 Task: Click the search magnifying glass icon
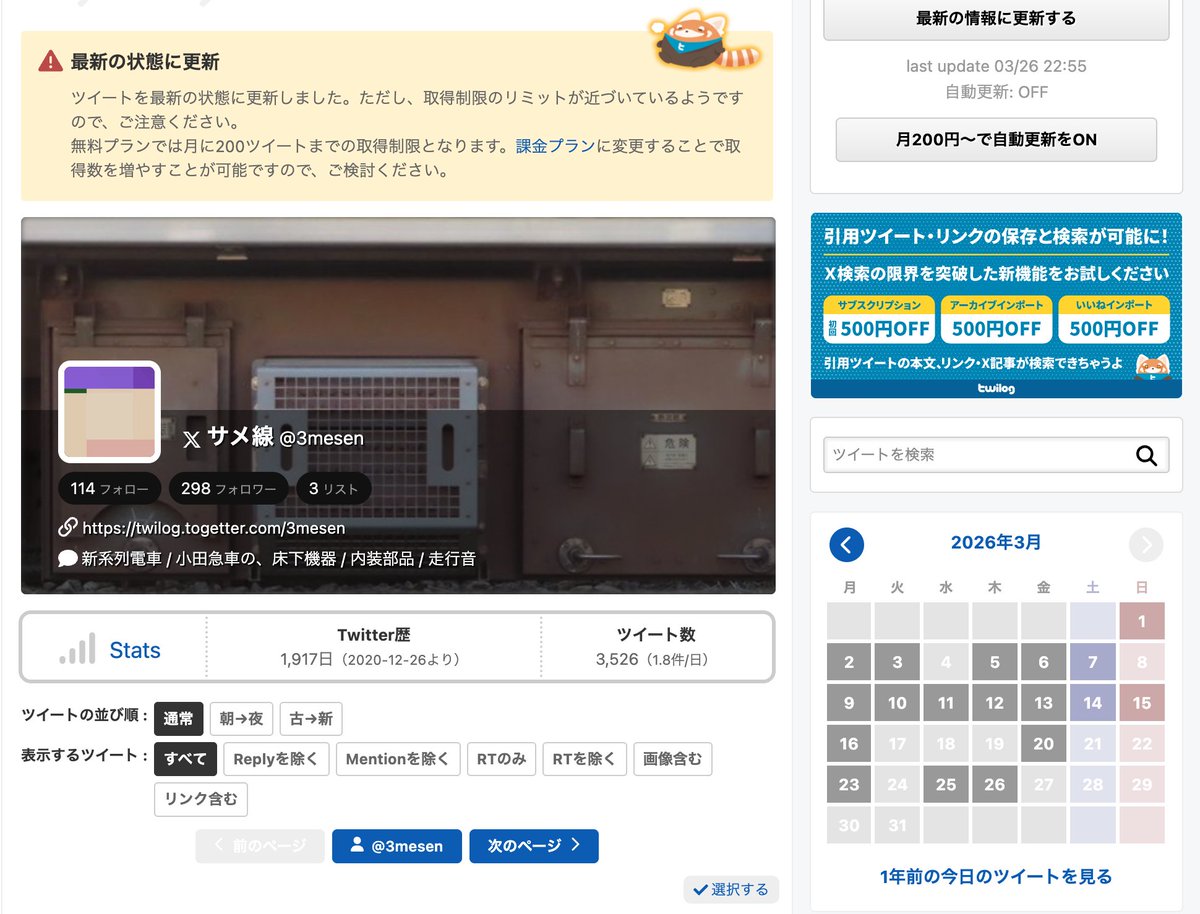pyautogui.click(x=1146, y=455)
